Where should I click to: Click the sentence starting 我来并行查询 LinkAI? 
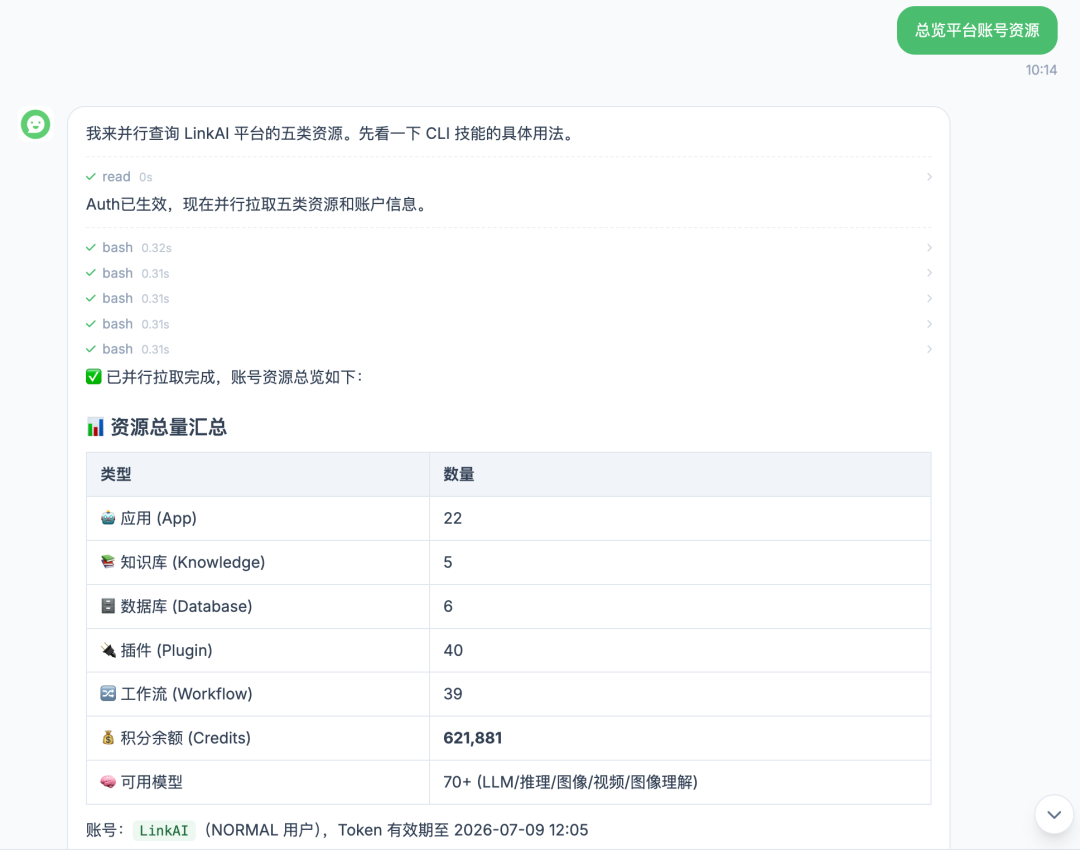[x=331, y=134]
